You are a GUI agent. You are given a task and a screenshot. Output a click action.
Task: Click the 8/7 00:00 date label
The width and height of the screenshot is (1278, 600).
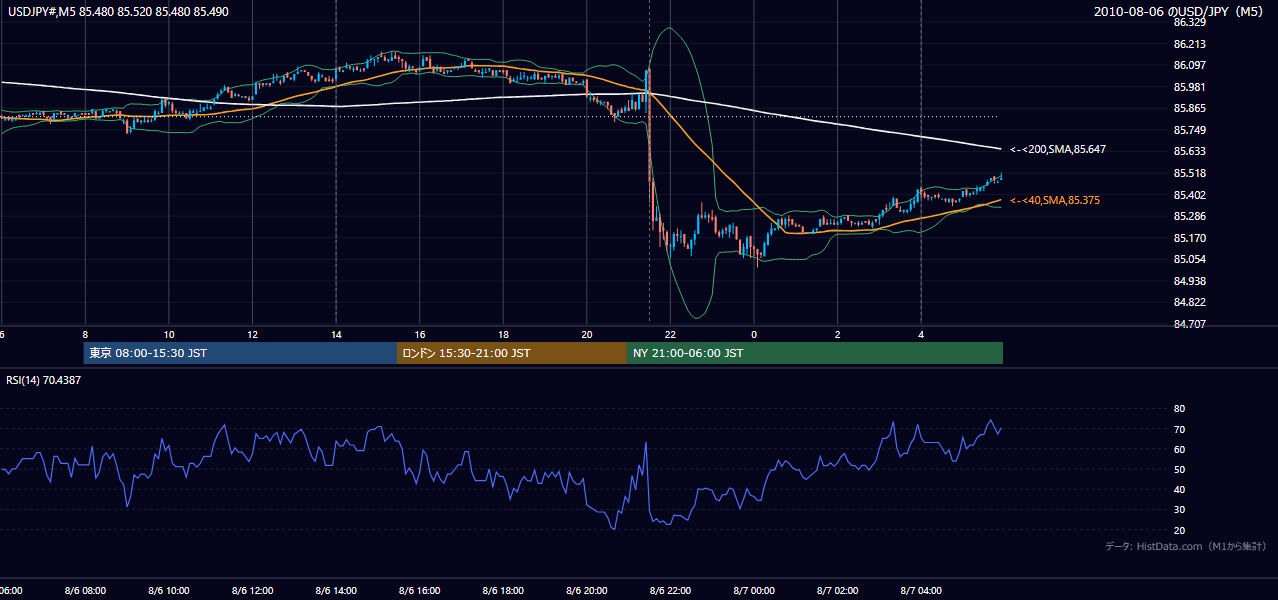tap(754, 591)
